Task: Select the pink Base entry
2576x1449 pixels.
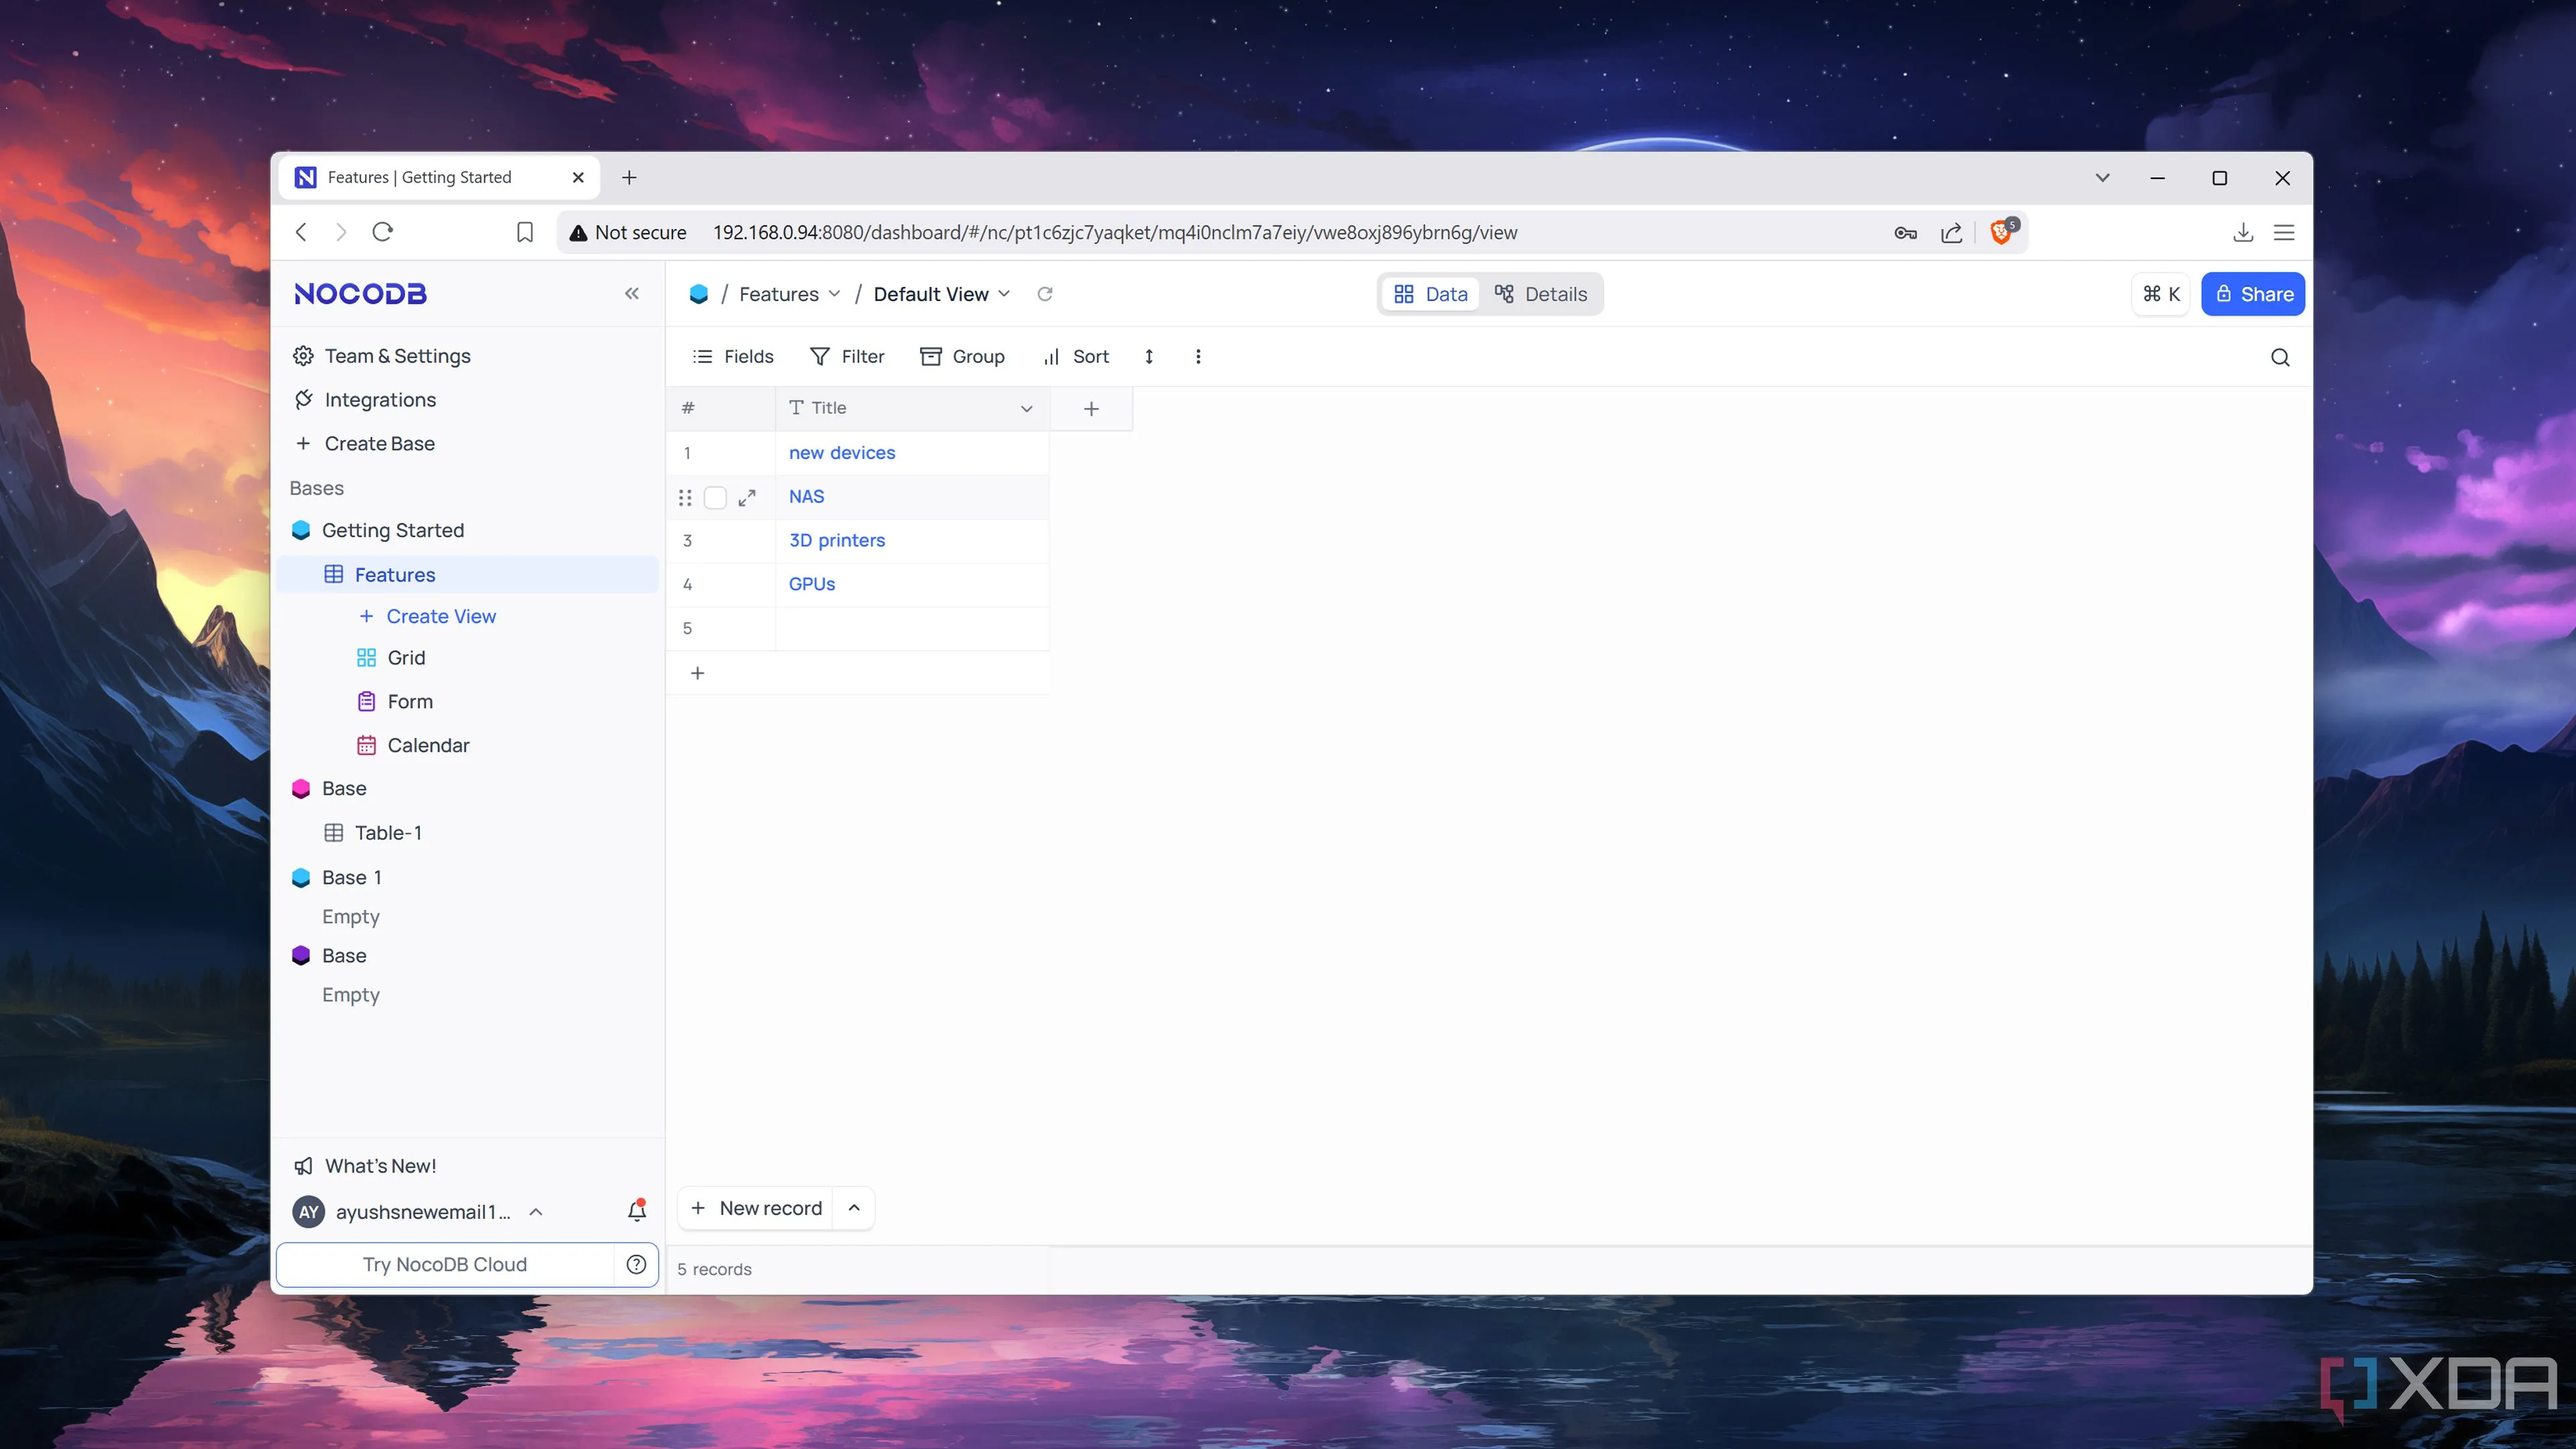Action: [x=330, y=788]
